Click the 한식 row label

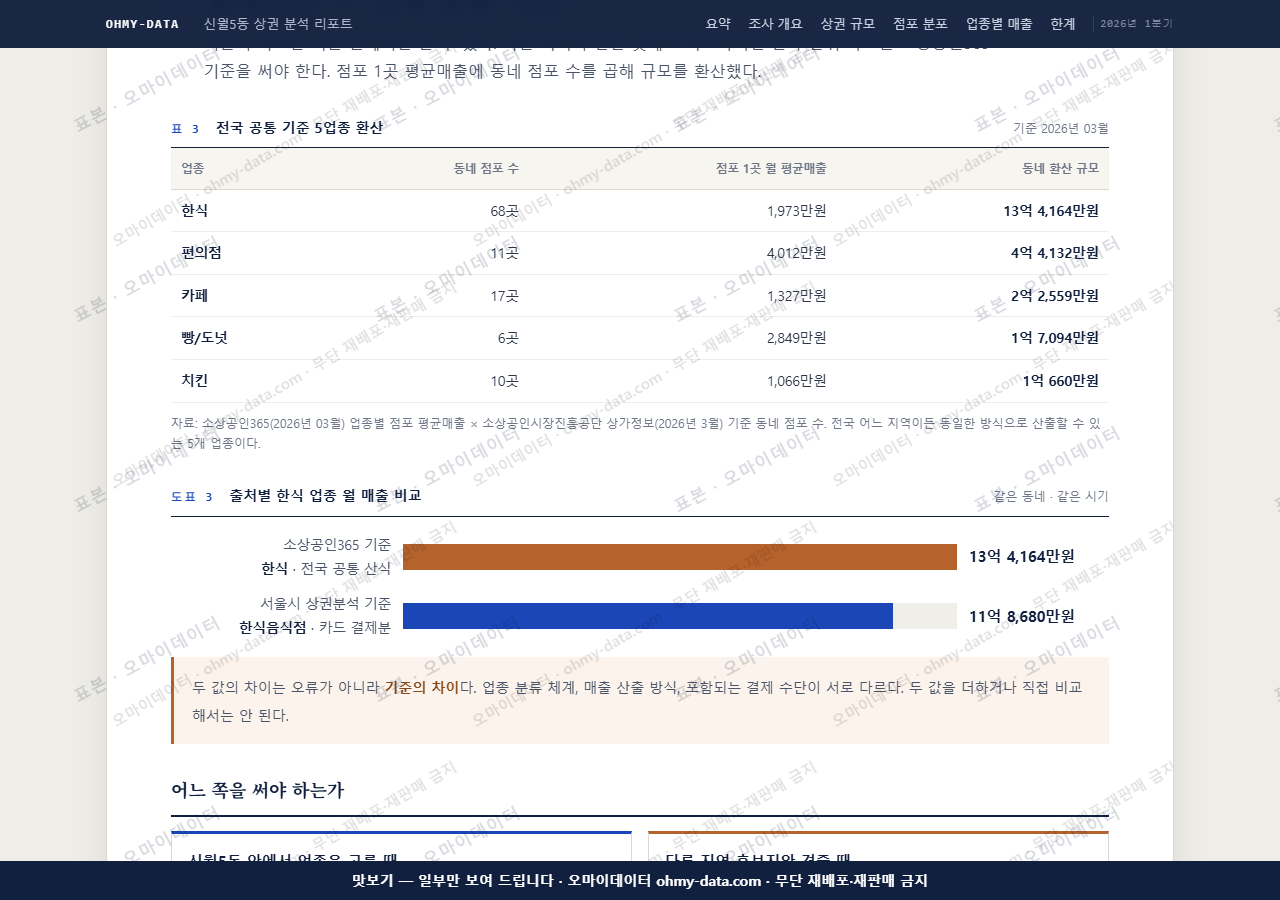[x=194, y=211]
